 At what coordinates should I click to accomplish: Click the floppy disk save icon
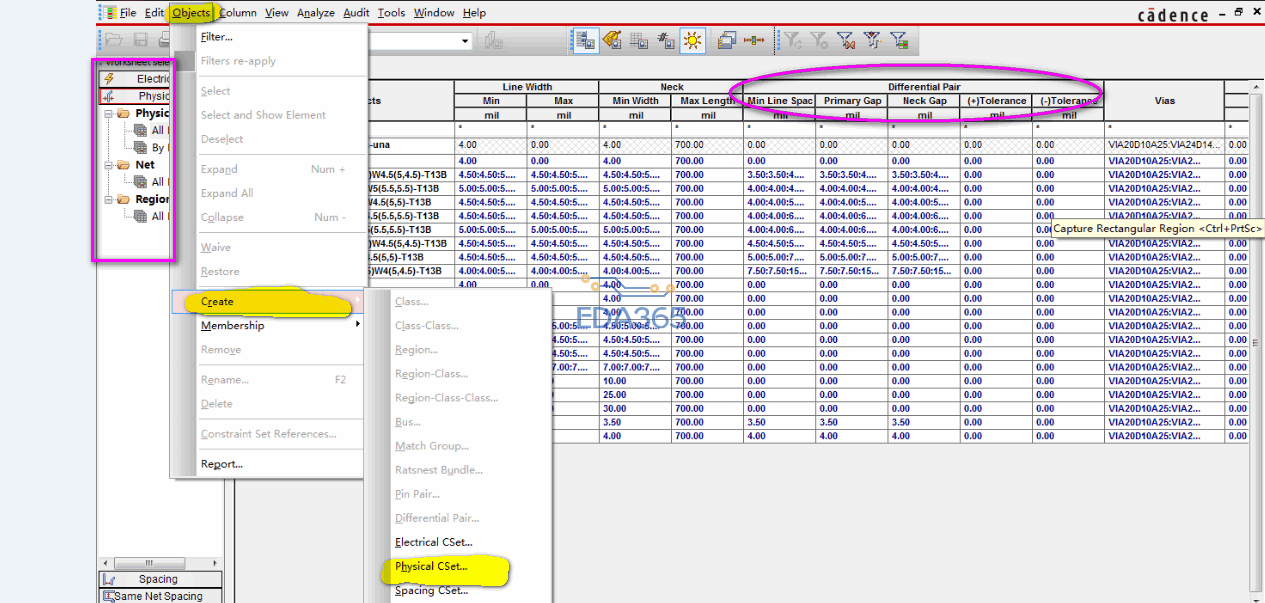(x=140, y=40)
